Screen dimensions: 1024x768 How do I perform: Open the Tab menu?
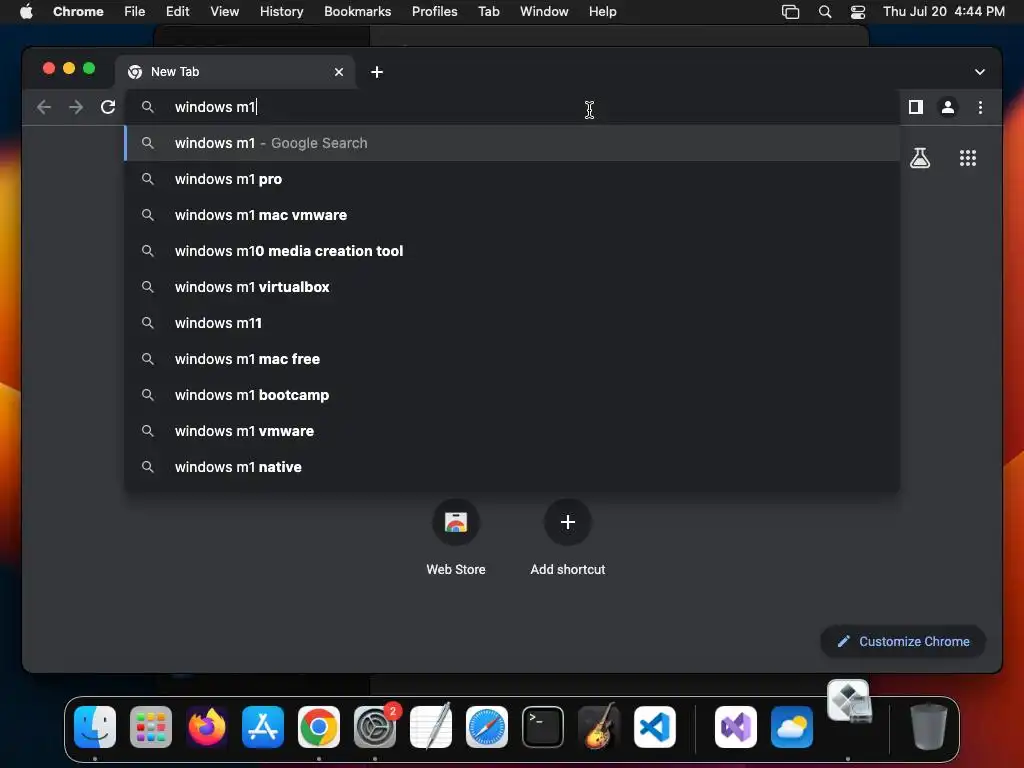pyautogui.click(x=488, y=12)
